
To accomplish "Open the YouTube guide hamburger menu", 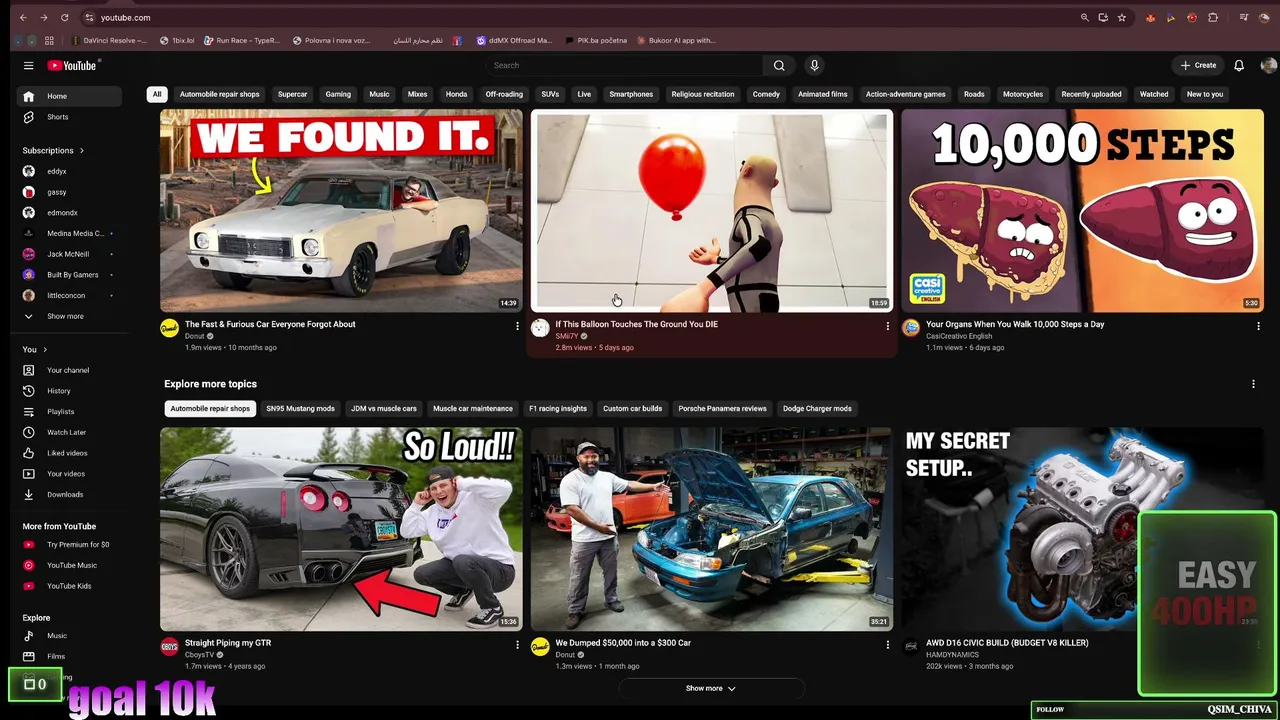I will 28,66.
